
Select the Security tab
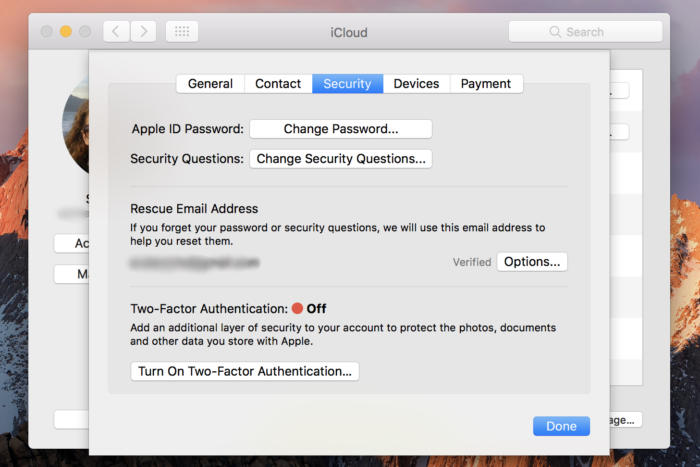tap(347, 84)
